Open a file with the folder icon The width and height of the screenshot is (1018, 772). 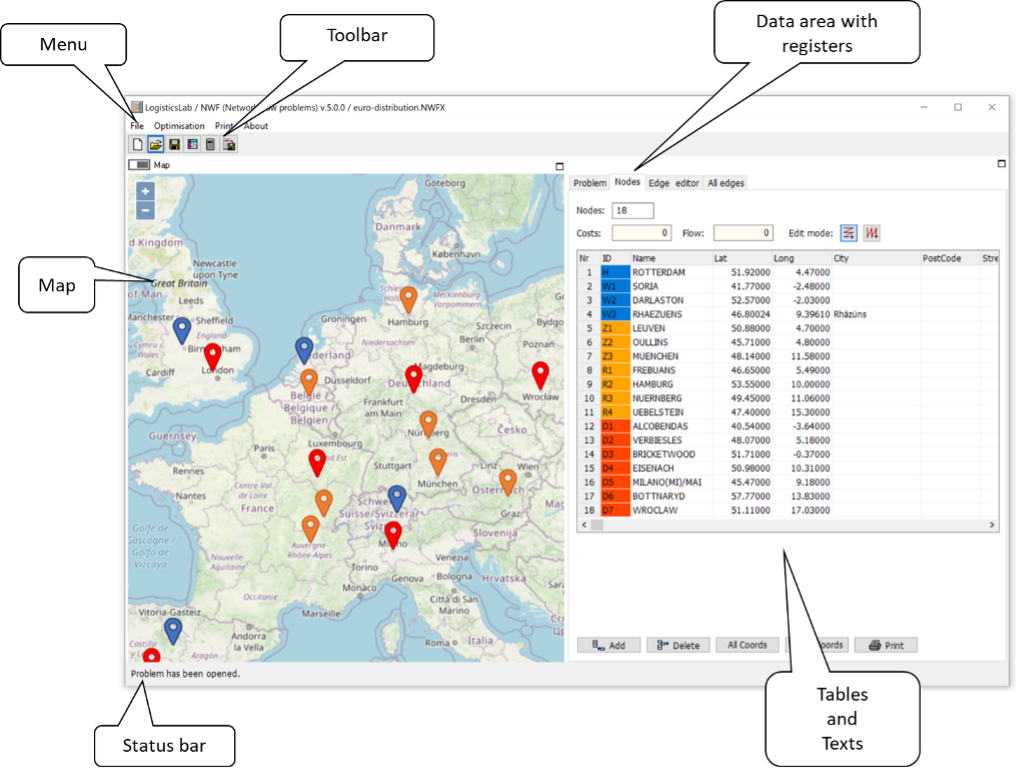(156, 145)
